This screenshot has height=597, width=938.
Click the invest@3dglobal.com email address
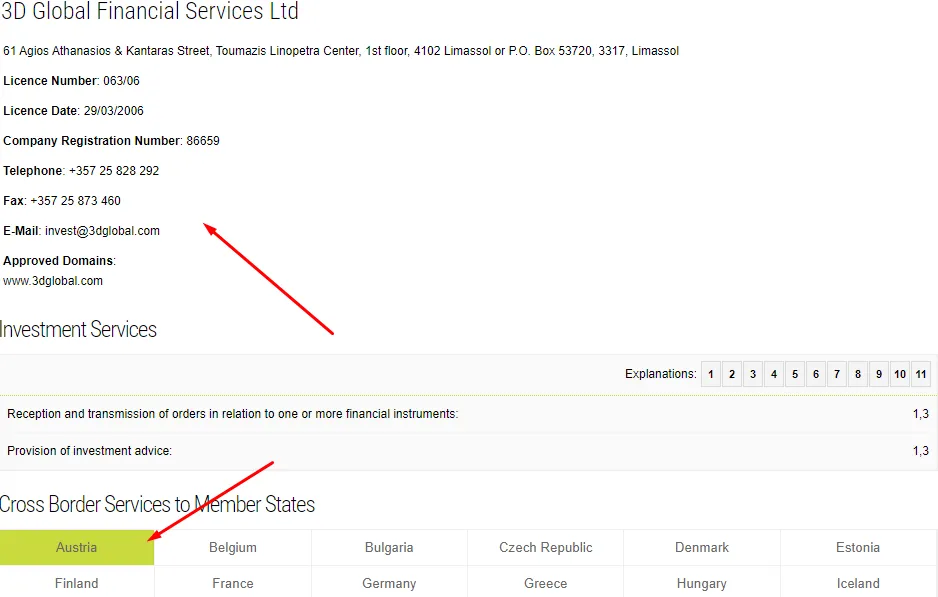[x=102, y=231]
